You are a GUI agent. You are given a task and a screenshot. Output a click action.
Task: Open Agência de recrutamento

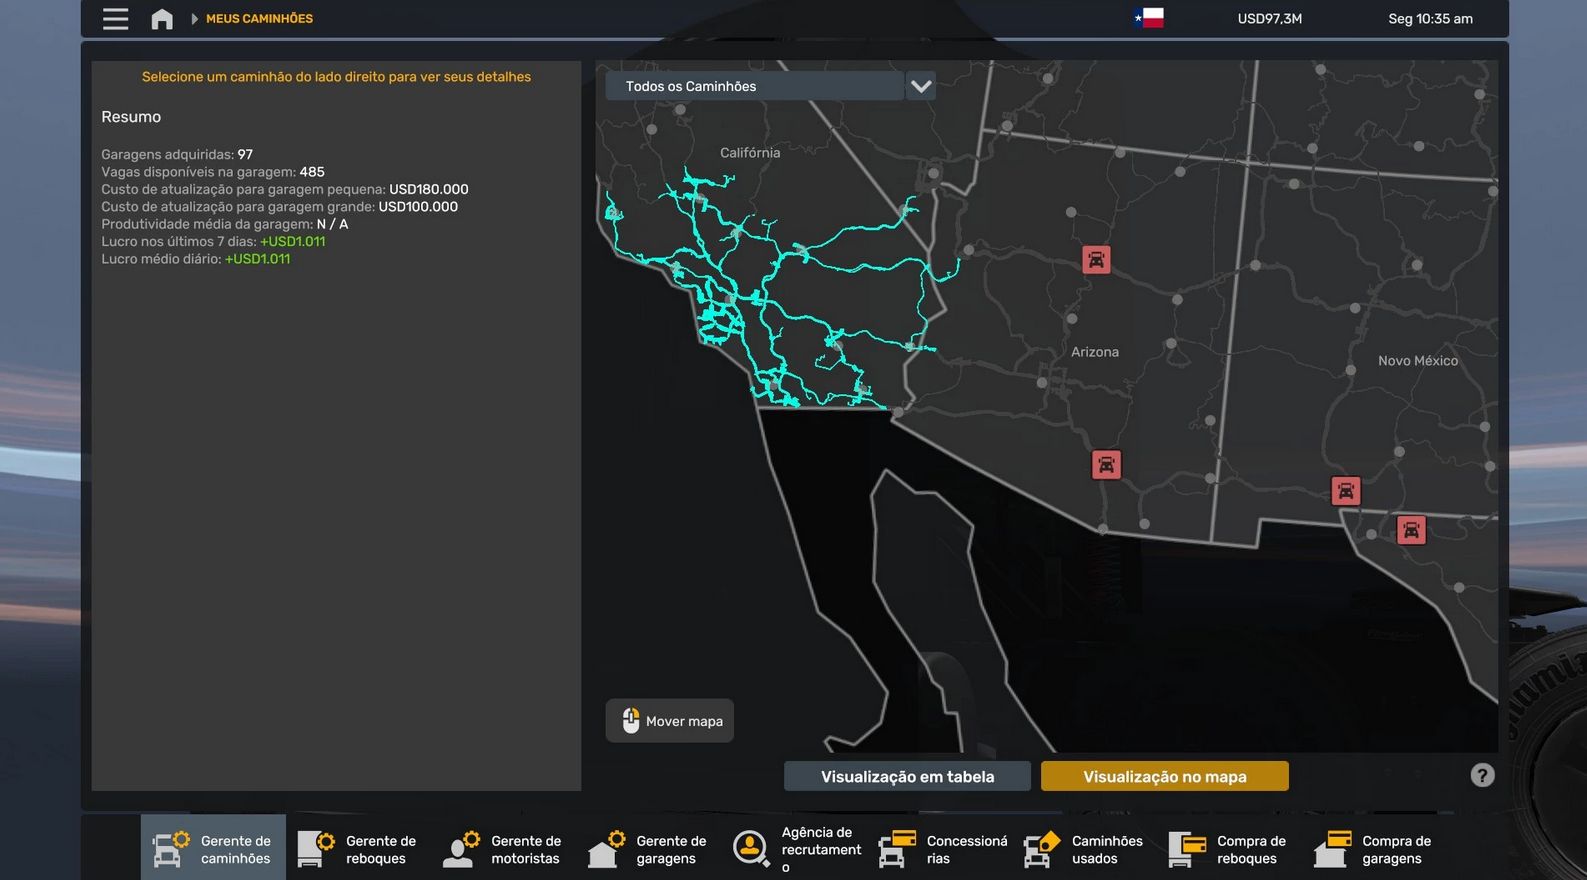pyautogui.click(x=794, y=849)
